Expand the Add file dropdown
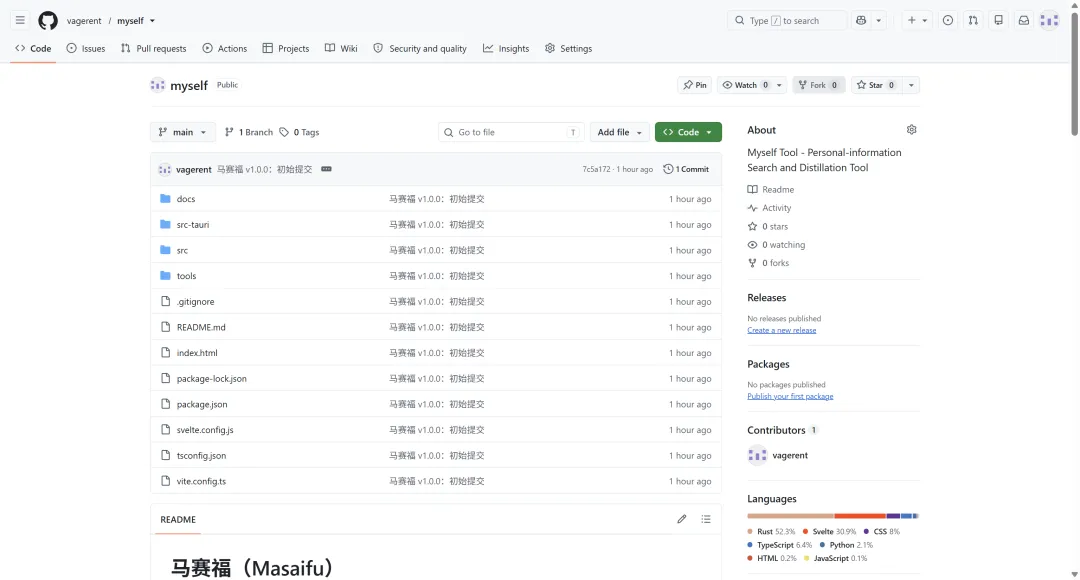 (x=619, y=132)
